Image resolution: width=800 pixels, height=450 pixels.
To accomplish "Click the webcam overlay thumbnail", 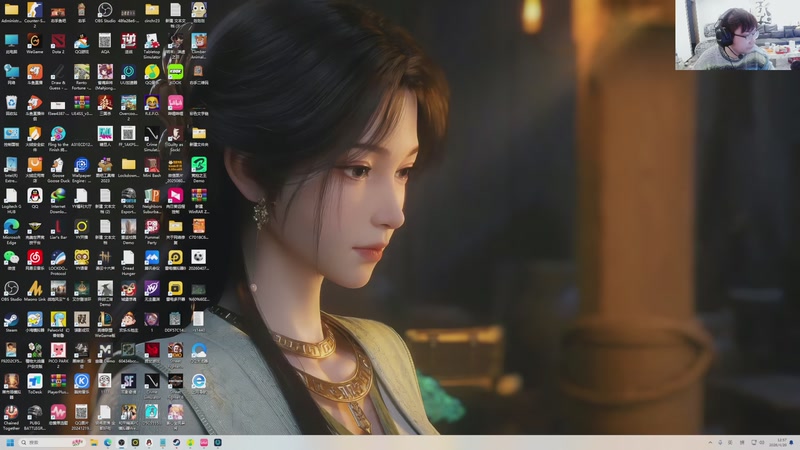I will point(737,35).
